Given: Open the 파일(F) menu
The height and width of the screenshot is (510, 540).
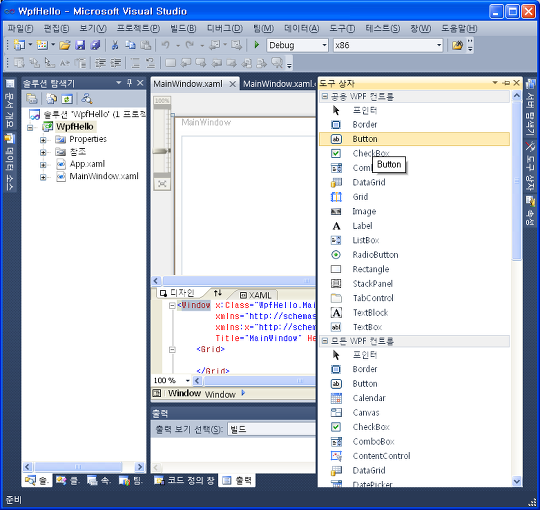Looking at the screenshot, I should pyautogui.click(x=20, y=29).
